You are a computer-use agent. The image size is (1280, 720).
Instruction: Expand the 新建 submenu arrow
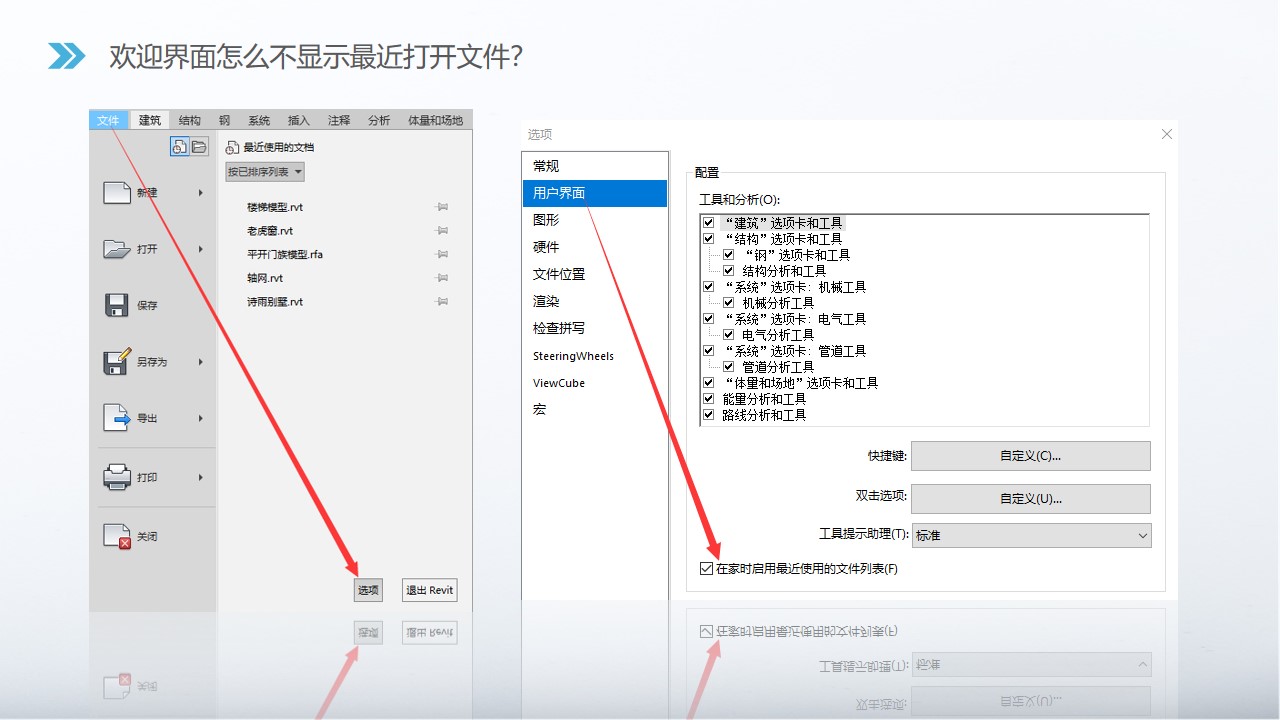201,193
